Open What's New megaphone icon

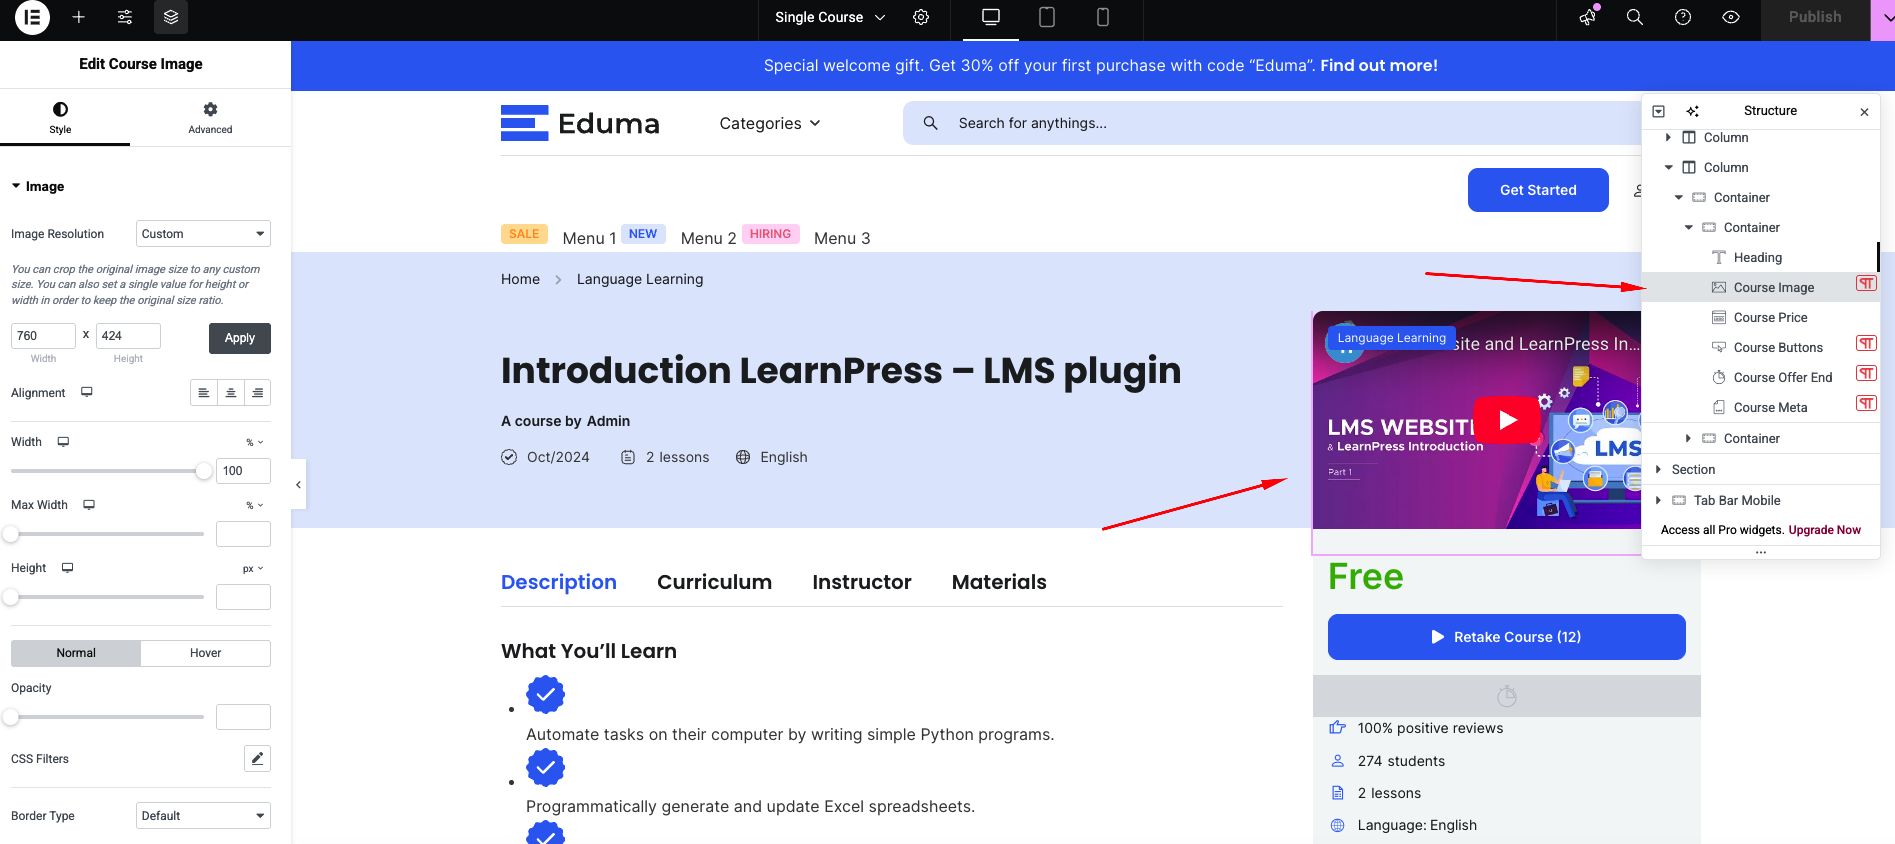[1588, 17]
